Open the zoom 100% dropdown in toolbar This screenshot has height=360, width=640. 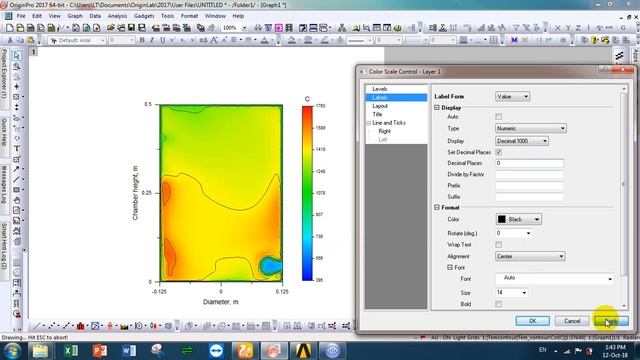244,28
